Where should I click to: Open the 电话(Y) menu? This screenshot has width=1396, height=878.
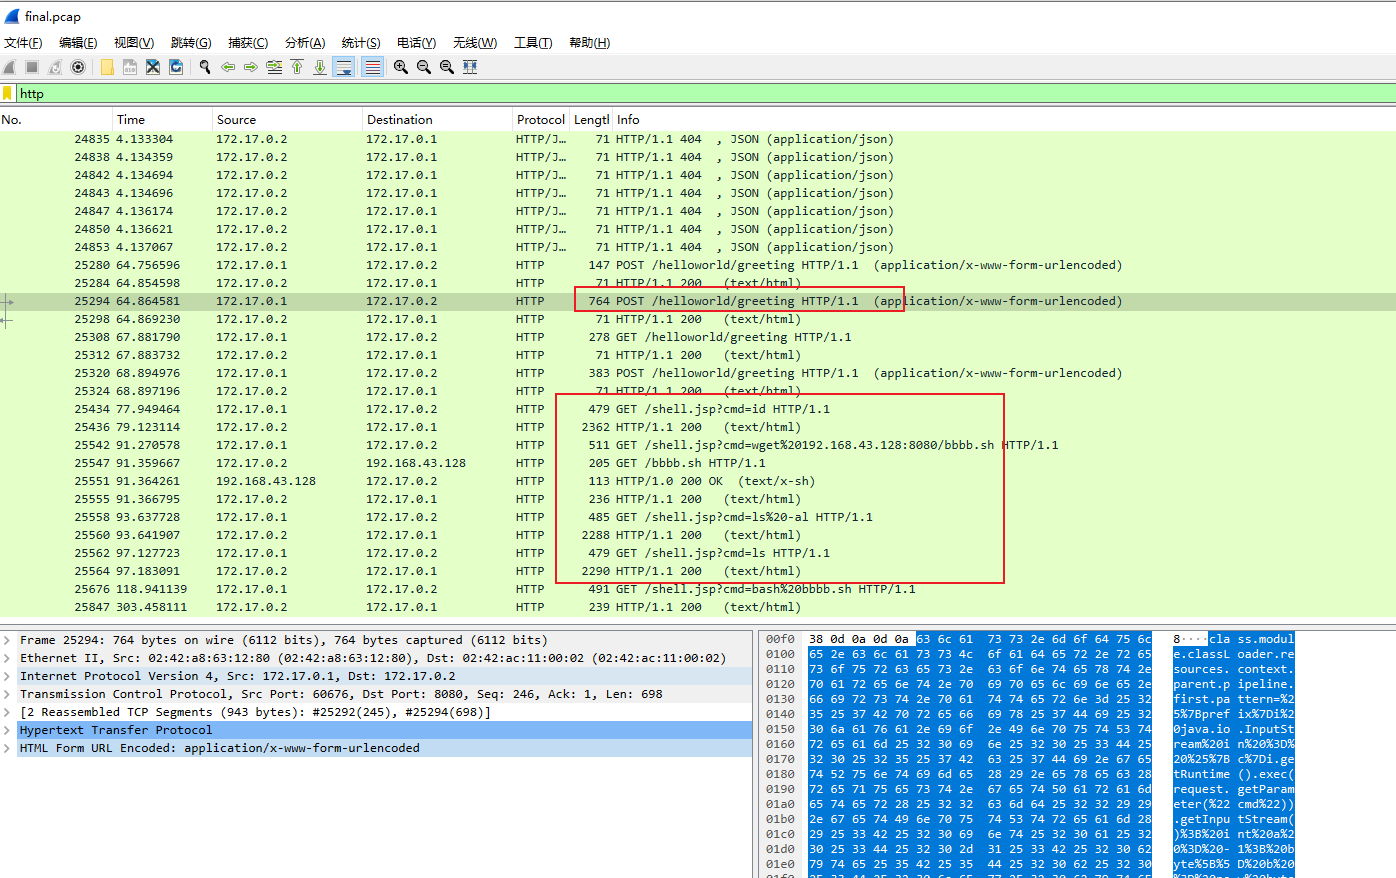point(416,42)
